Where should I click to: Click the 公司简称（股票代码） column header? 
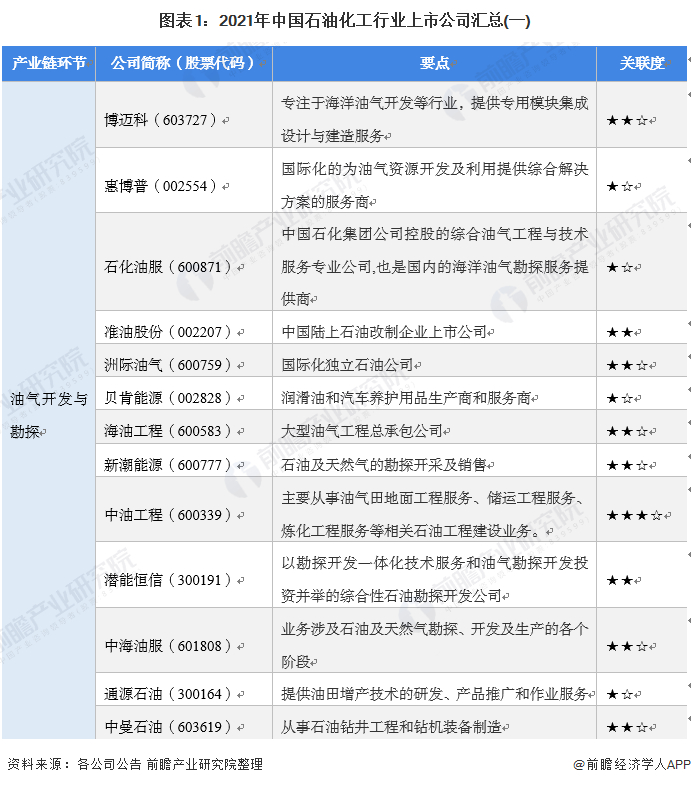pos(184,63)
